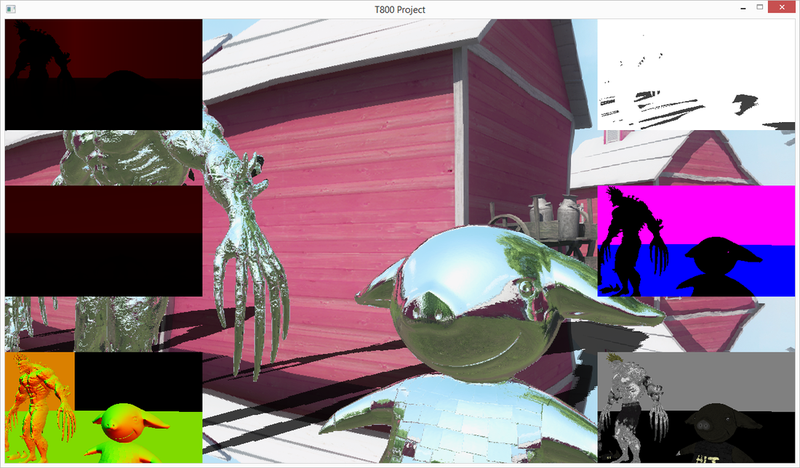
Task: Minimize the T800 Project window
Action: point(743,8)
